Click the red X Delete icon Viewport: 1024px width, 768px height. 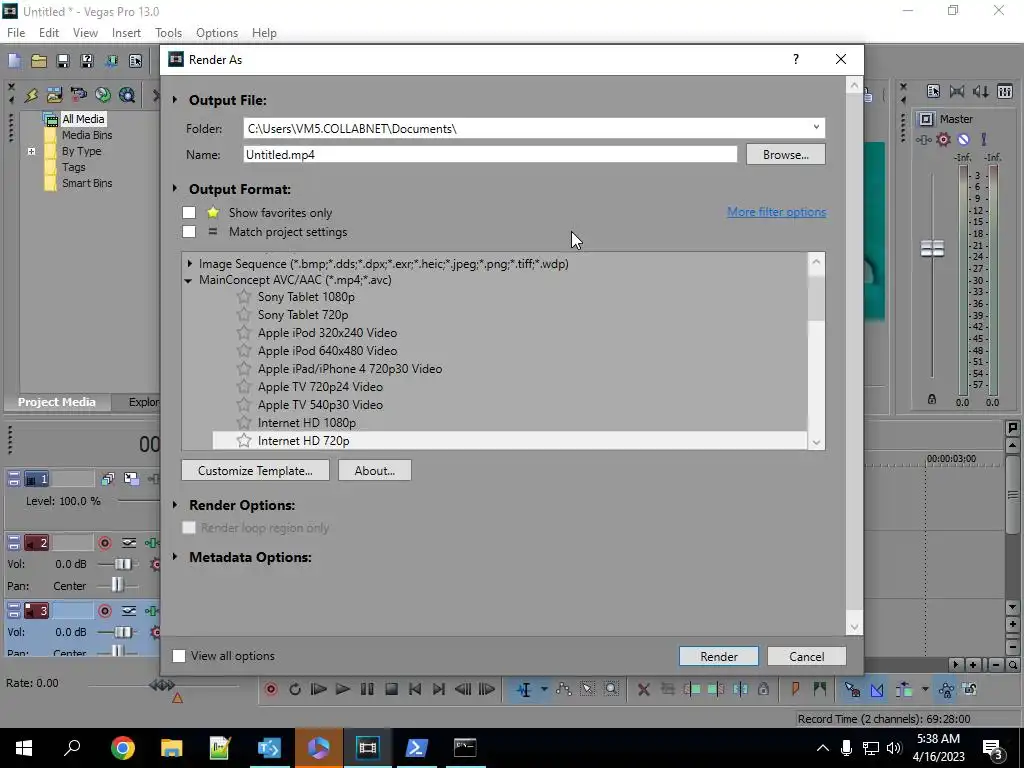pyautogui.click(x=643, y=690)
